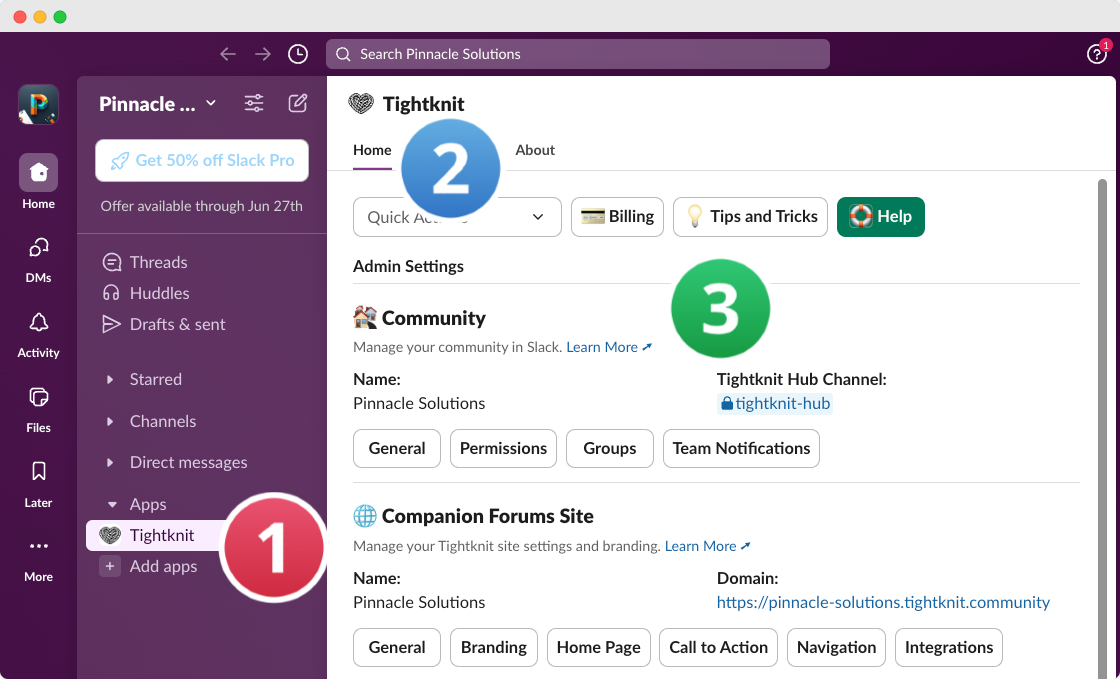The height and width of the screenshot is (679, 1120).
Task: Open sidebar filter preferences icon
Action: click(x=254, y=104)
